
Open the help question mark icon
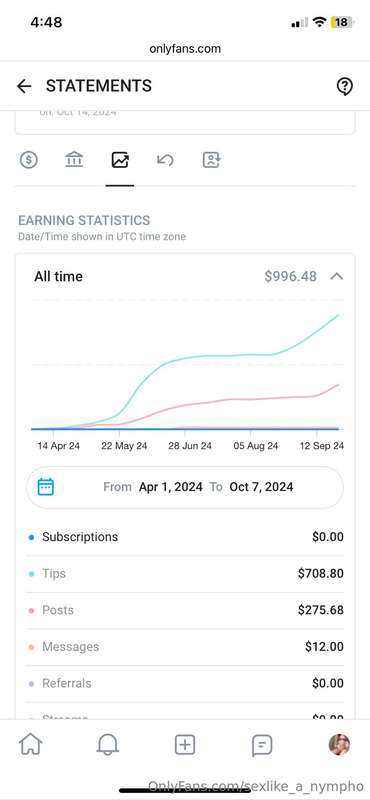(345, 86)
